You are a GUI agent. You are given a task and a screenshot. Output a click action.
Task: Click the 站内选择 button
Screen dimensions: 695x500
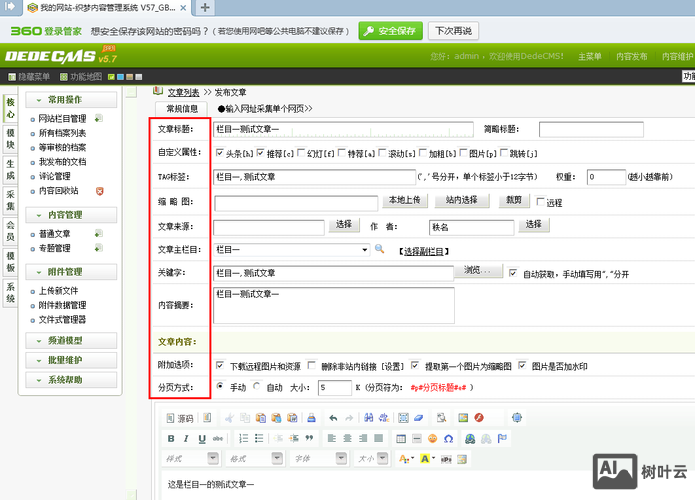point(461,200)
